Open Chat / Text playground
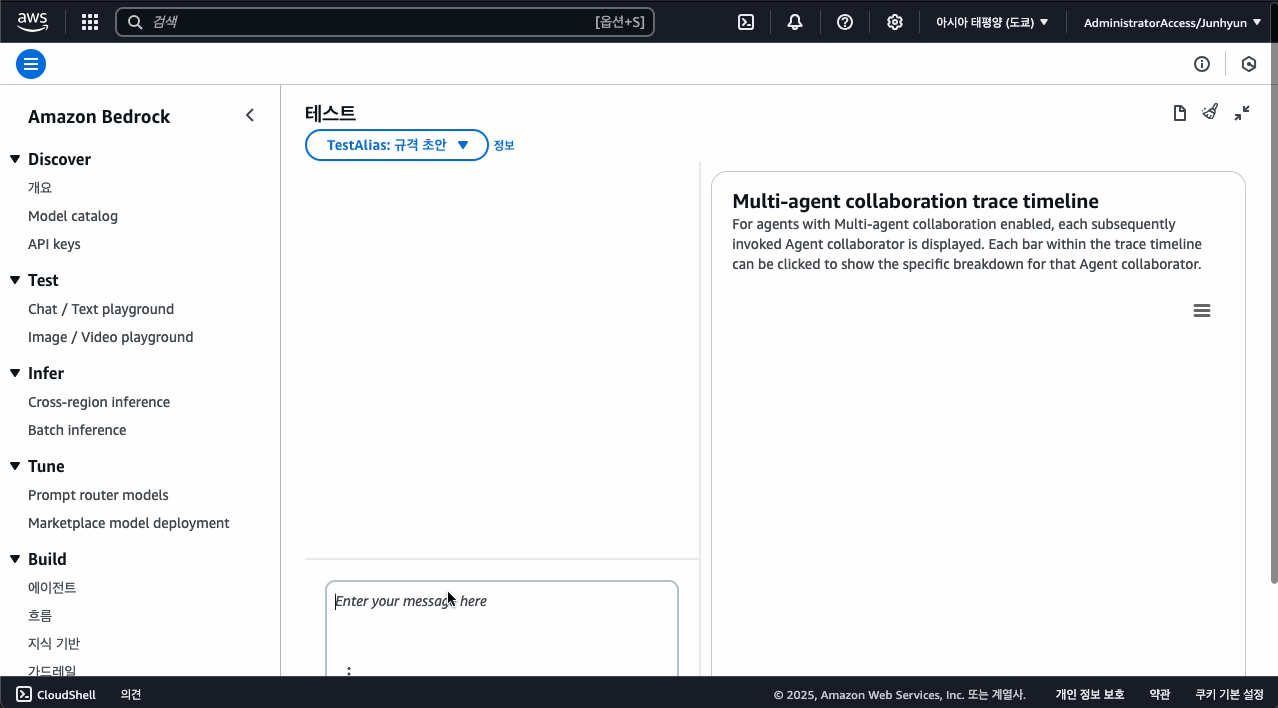 [101, 309]
